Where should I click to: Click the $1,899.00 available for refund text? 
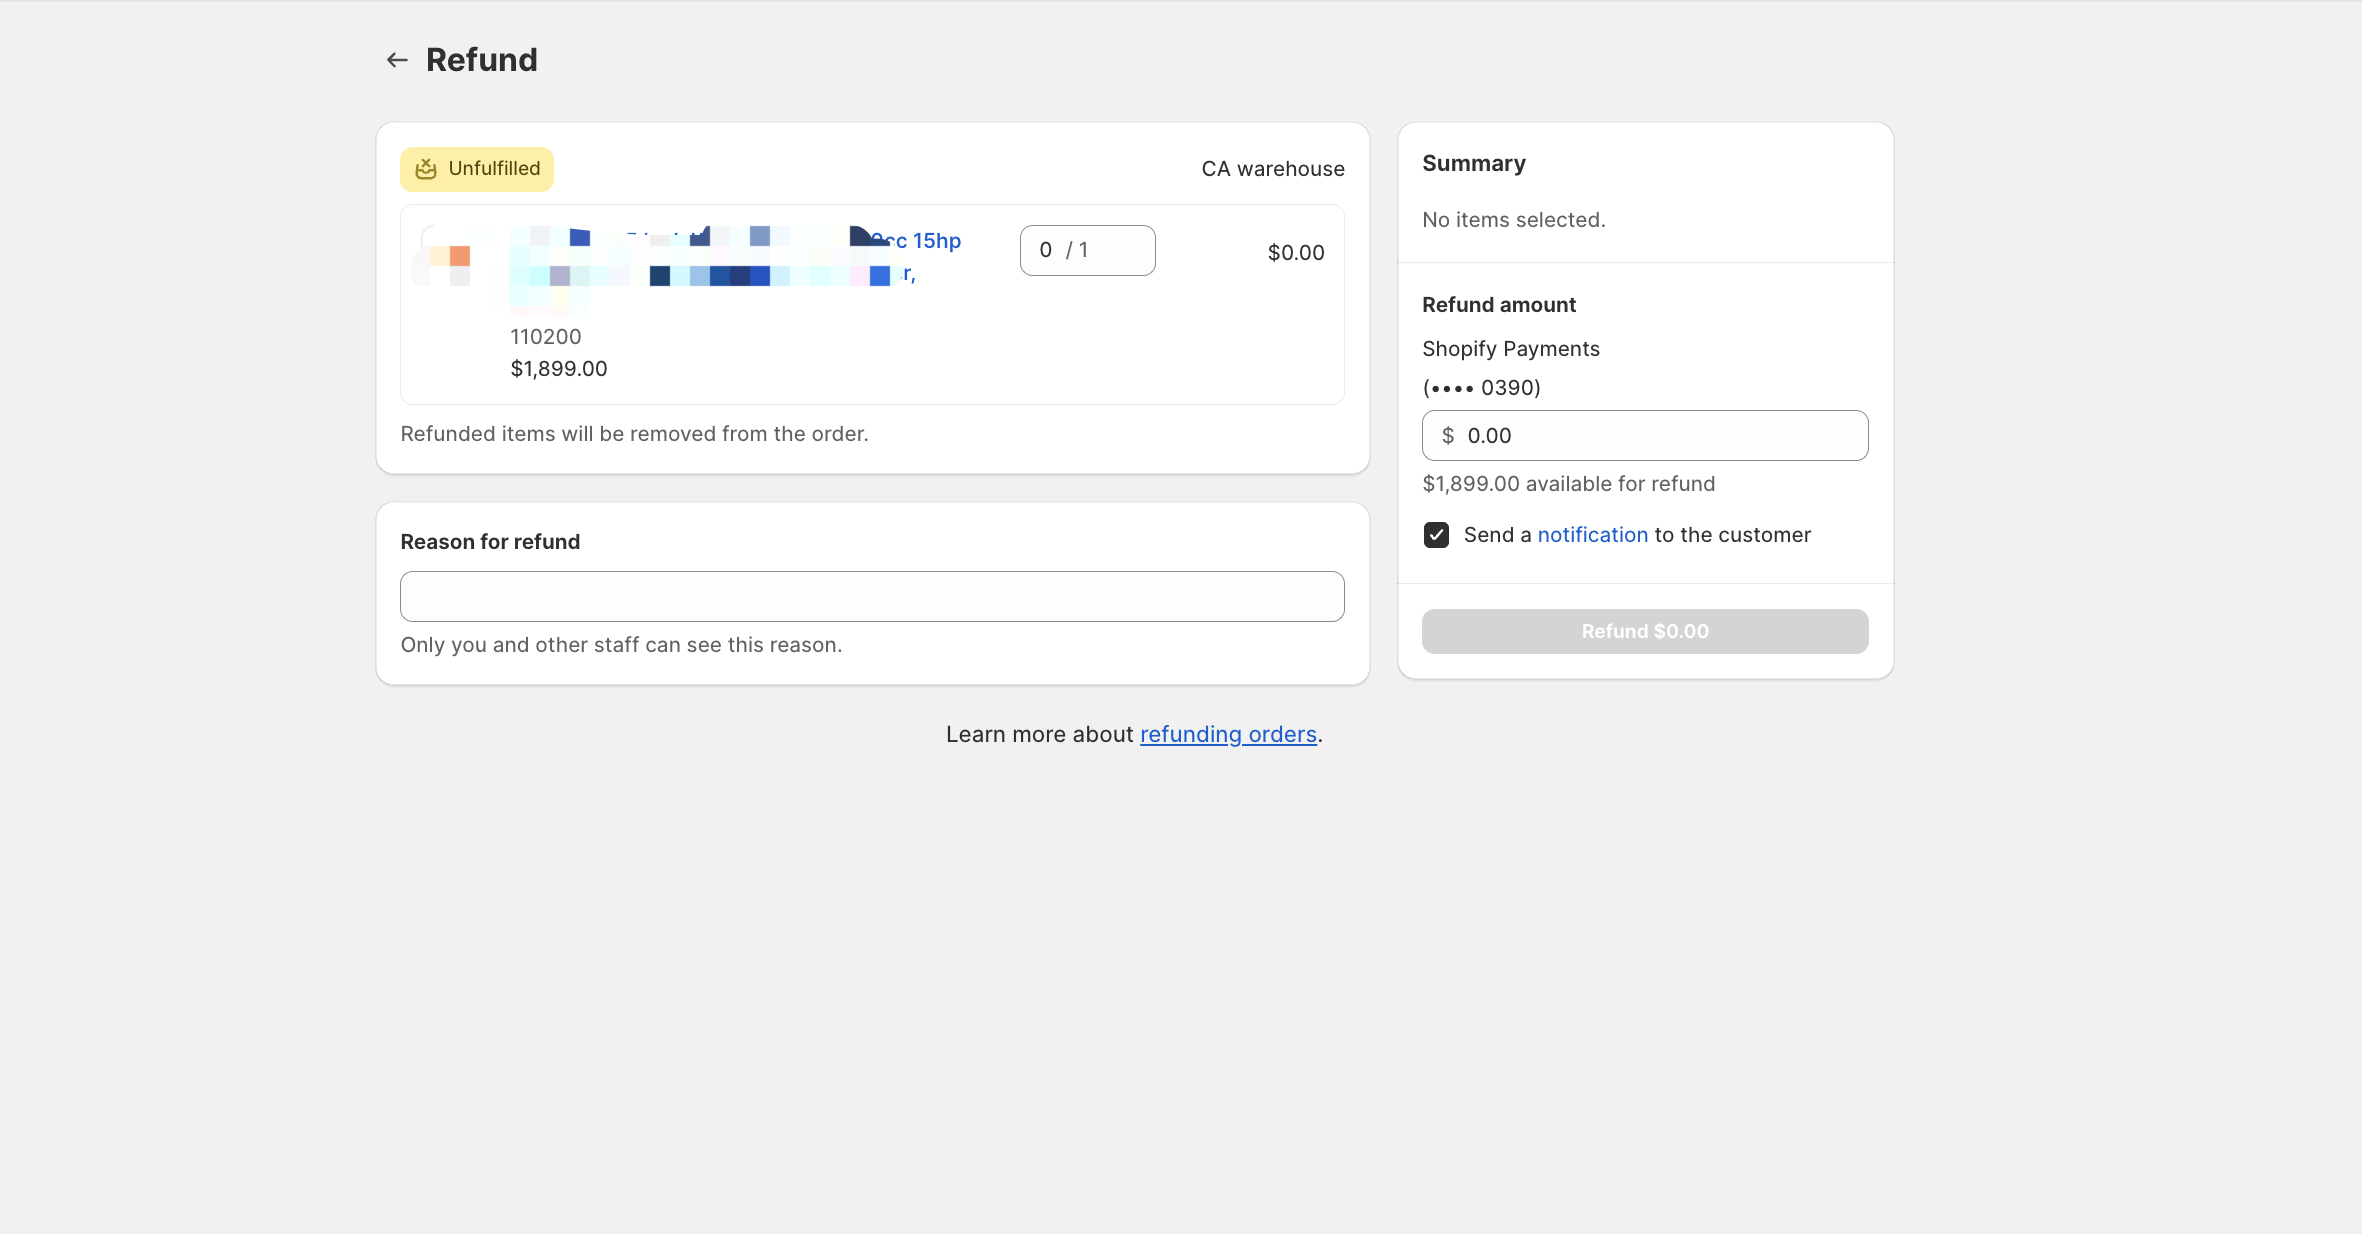[x=1568, y=484]
